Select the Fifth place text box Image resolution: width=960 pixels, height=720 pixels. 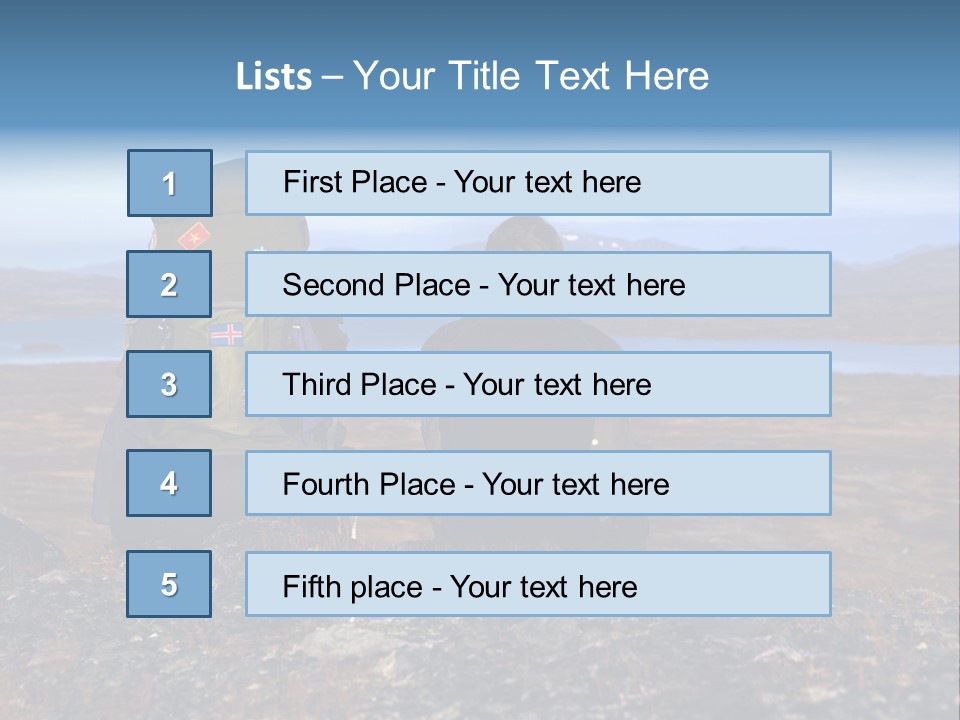pyautogui.click(x=538, y=584)
